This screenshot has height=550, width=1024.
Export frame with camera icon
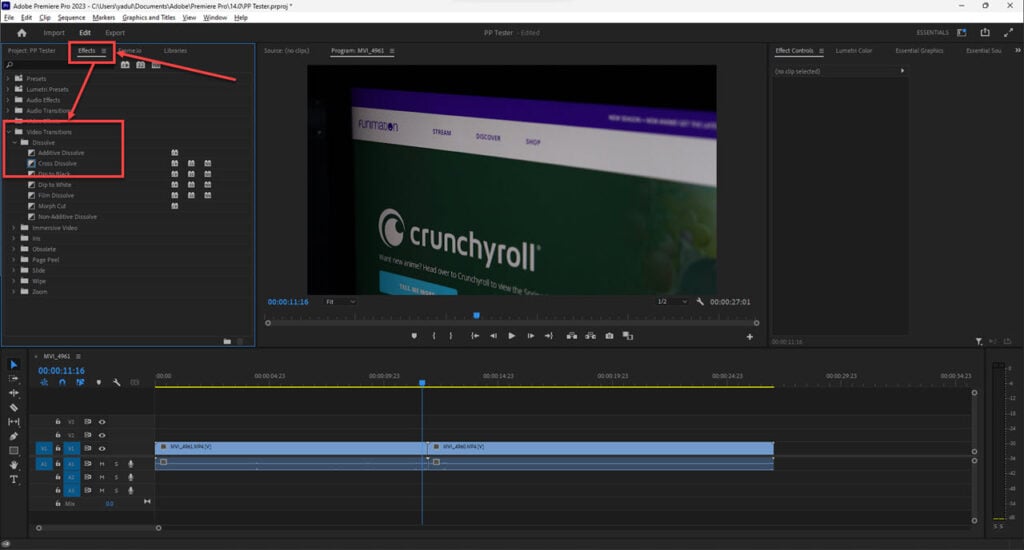(609, 336)
